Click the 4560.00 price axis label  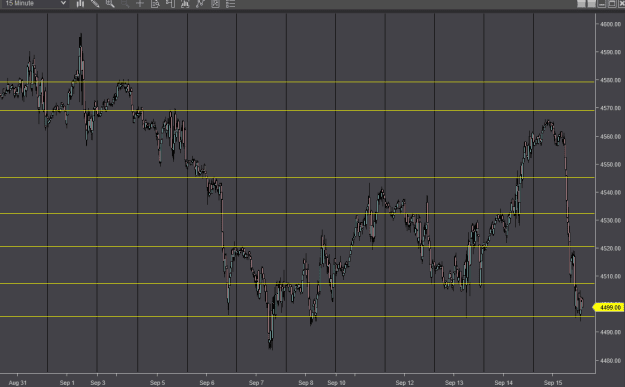610,136
